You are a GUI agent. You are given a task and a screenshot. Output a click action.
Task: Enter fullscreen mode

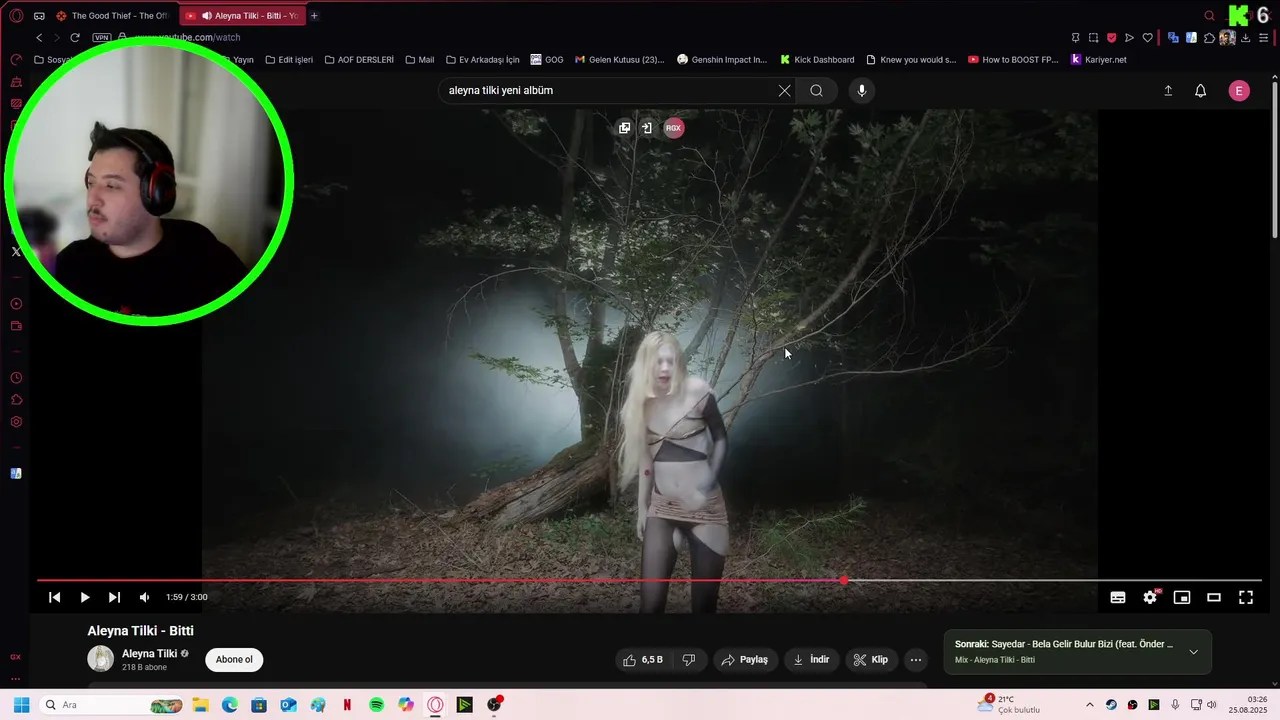[x=1246, y=597]
